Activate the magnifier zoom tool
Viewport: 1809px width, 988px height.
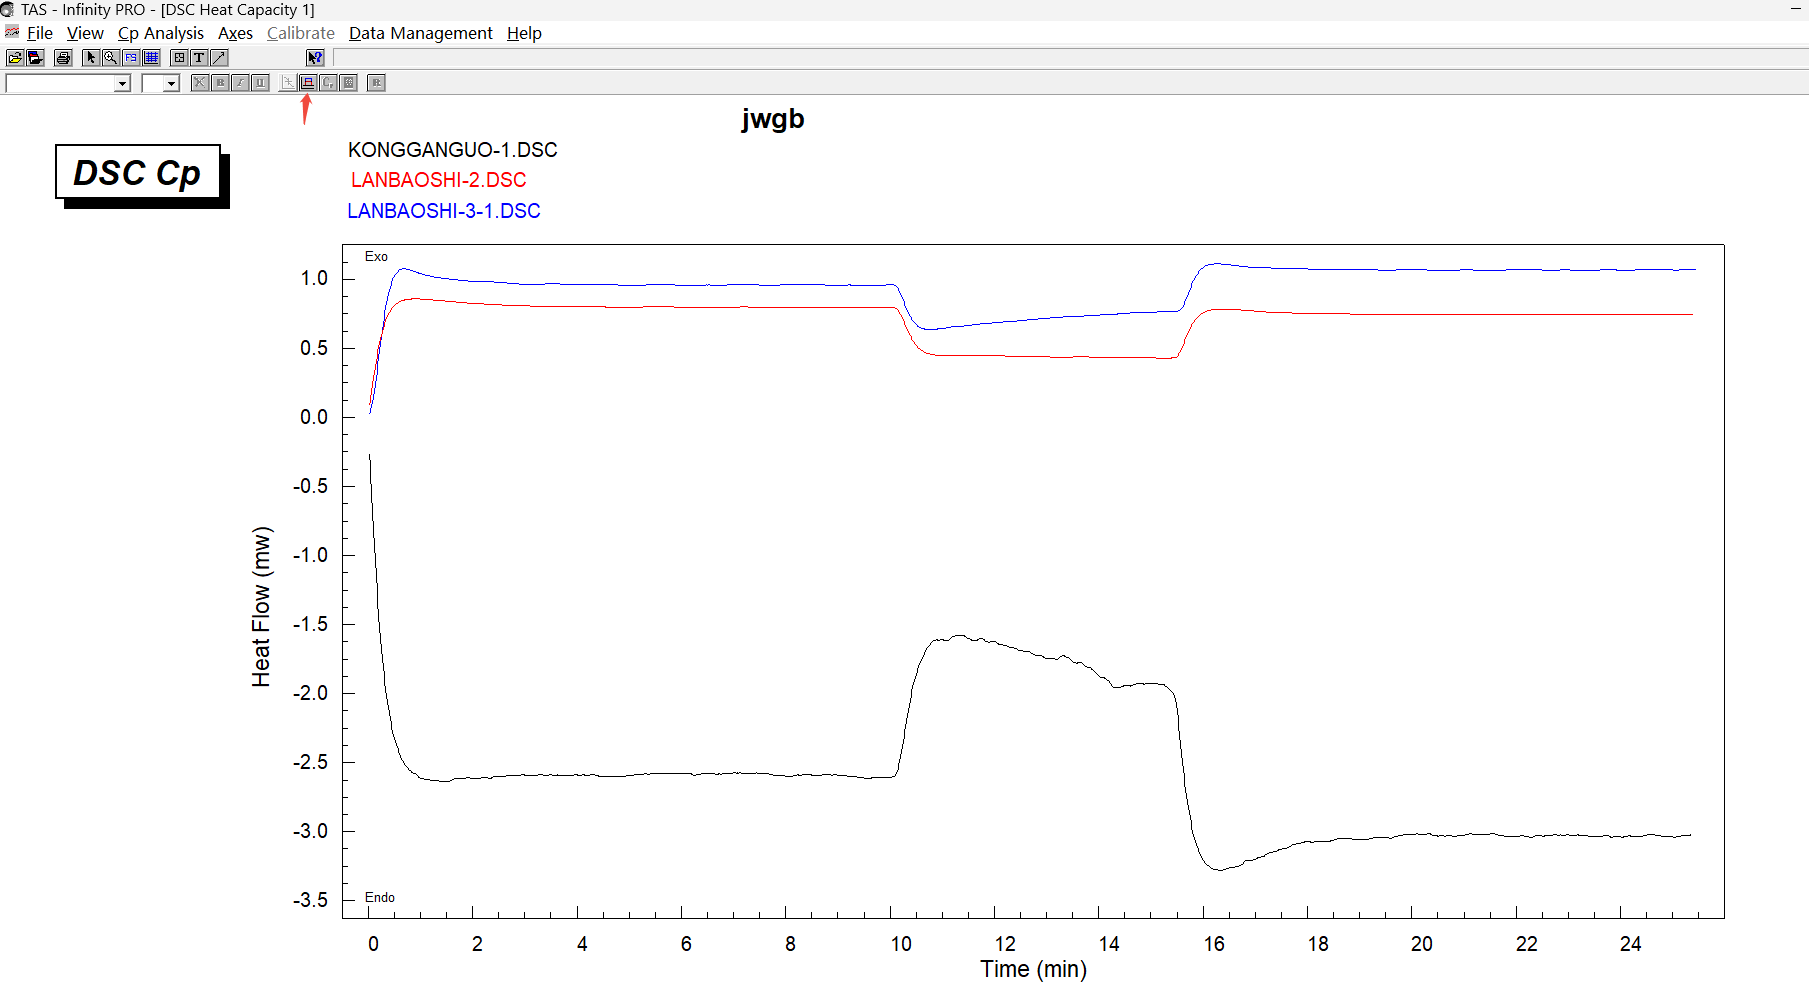(x=111, y=58)
